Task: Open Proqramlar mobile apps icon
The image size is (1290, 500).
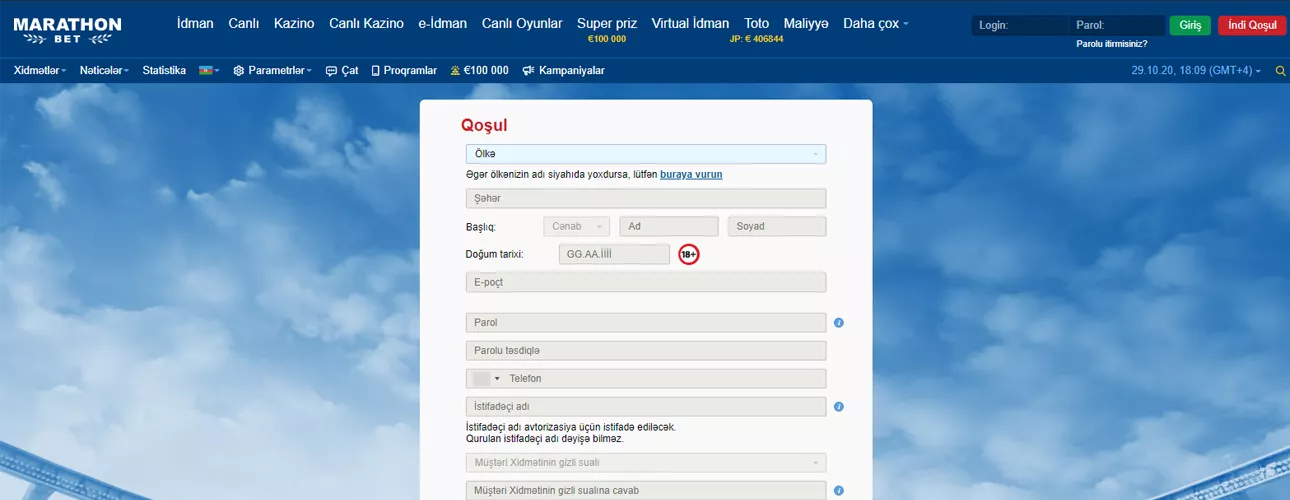Action: [376, 71]
